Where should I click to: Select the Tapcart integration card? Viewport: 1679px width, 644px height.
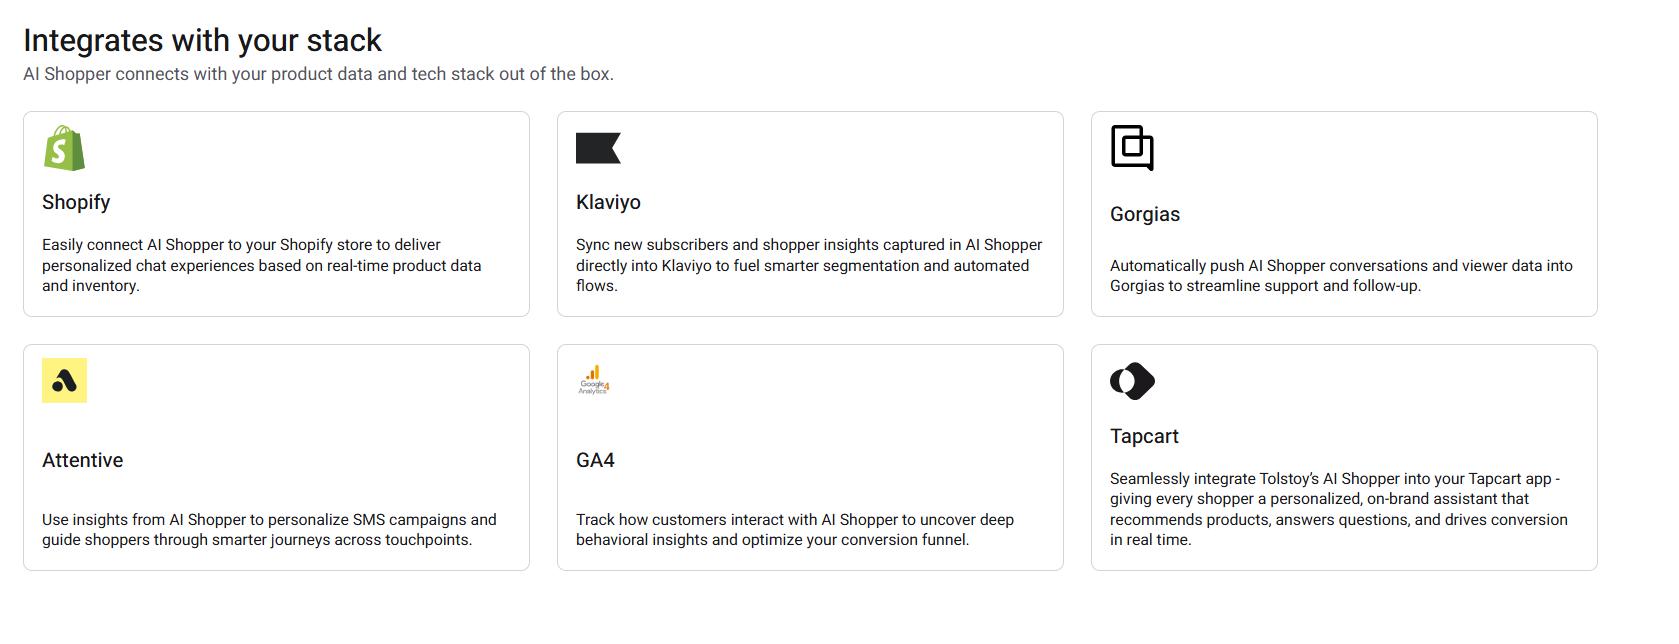click(1344, 457)
